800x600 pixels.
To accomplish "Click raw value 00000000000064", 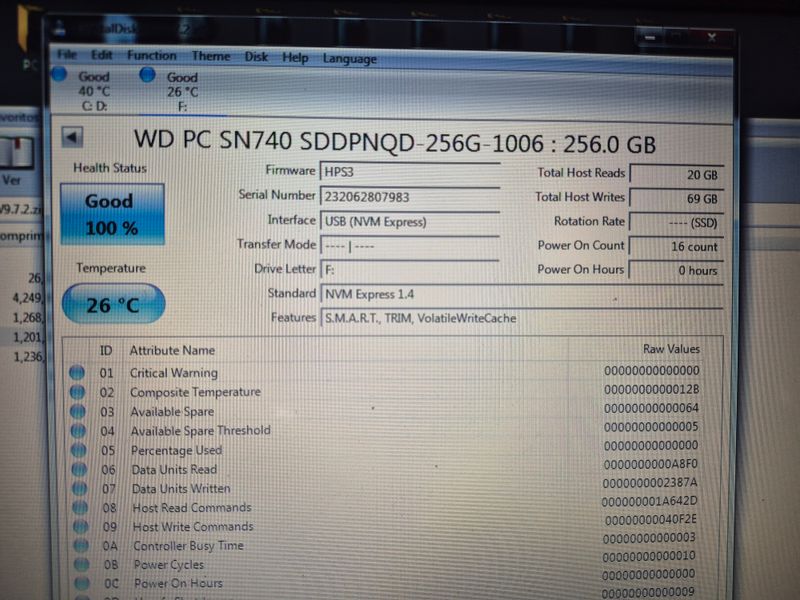I will (652, 408).
